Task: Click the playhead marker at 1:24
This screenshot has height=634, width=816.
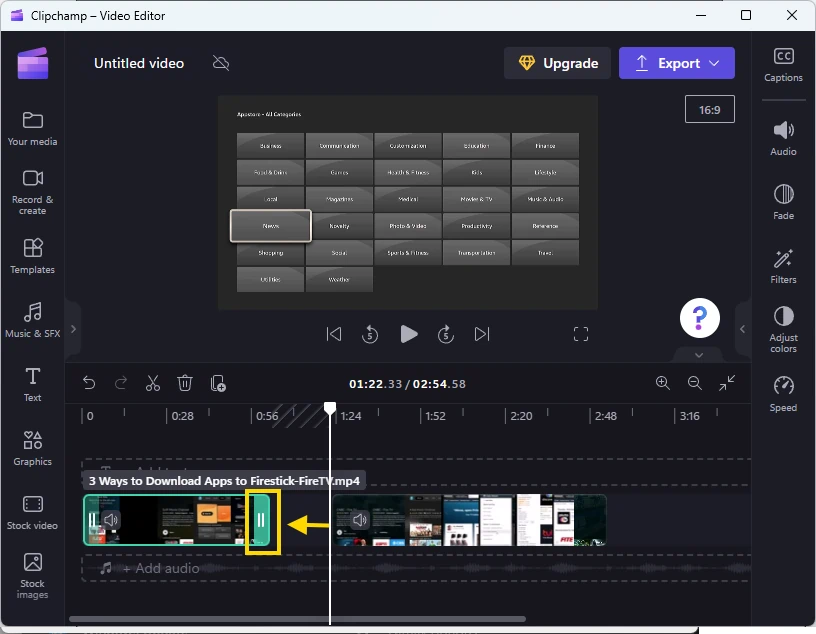Action: tap(329, 408)
